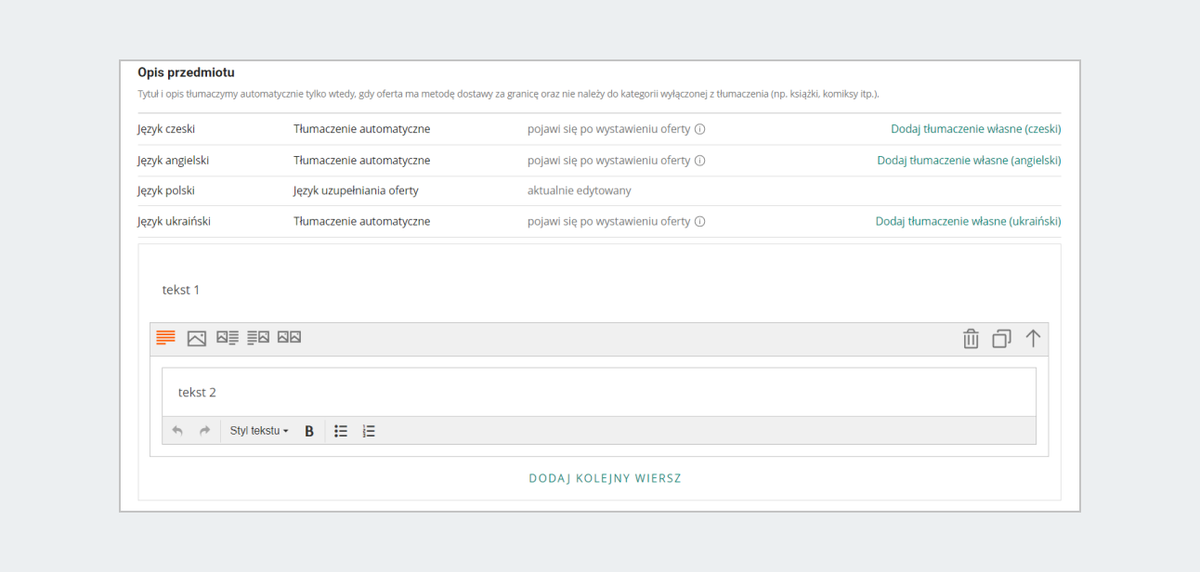
Task: Click Dodaj tłumaczenie własne (ukraiński) link
Action: 968,221
